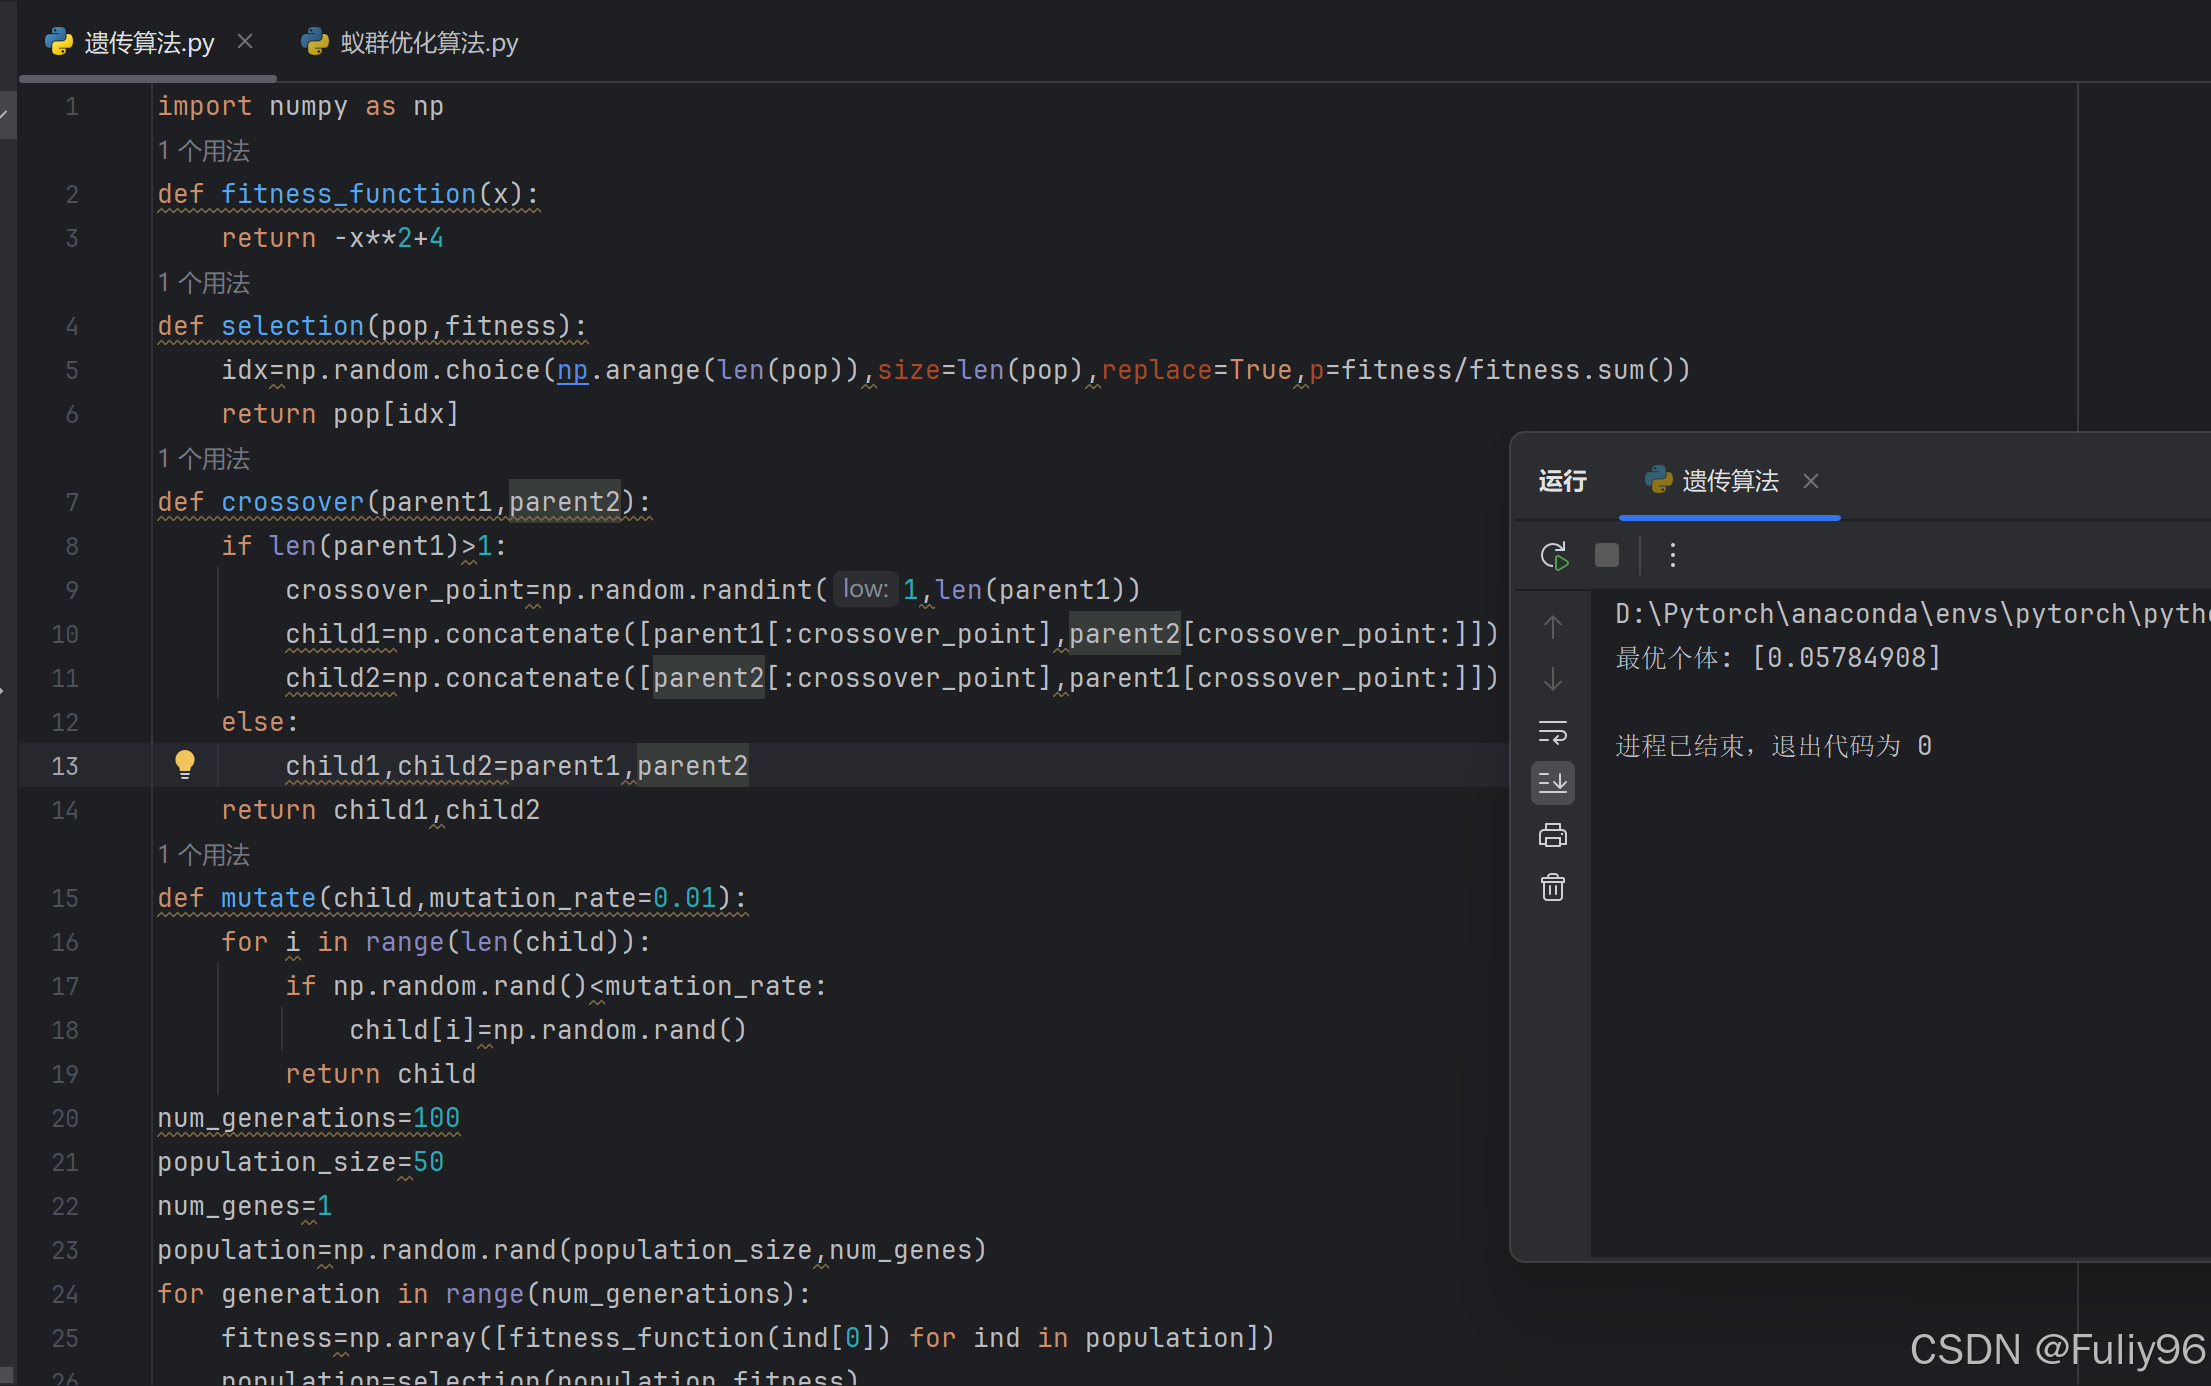Screen dimensions: 2211x1386
Task: Click 'child[i]=np.random.rand()' statement
Action: 548,1030
